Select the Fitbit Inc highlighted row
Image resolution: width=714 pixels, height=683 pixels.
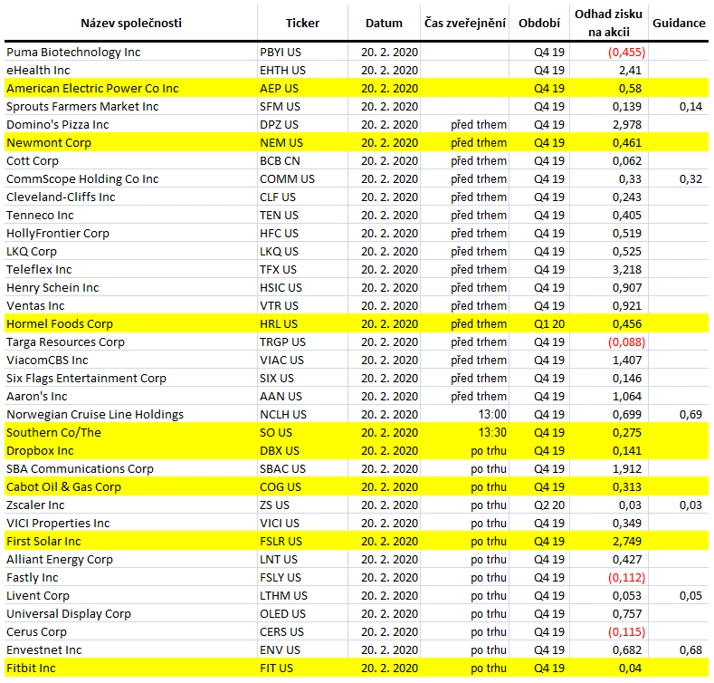point(357,668)
